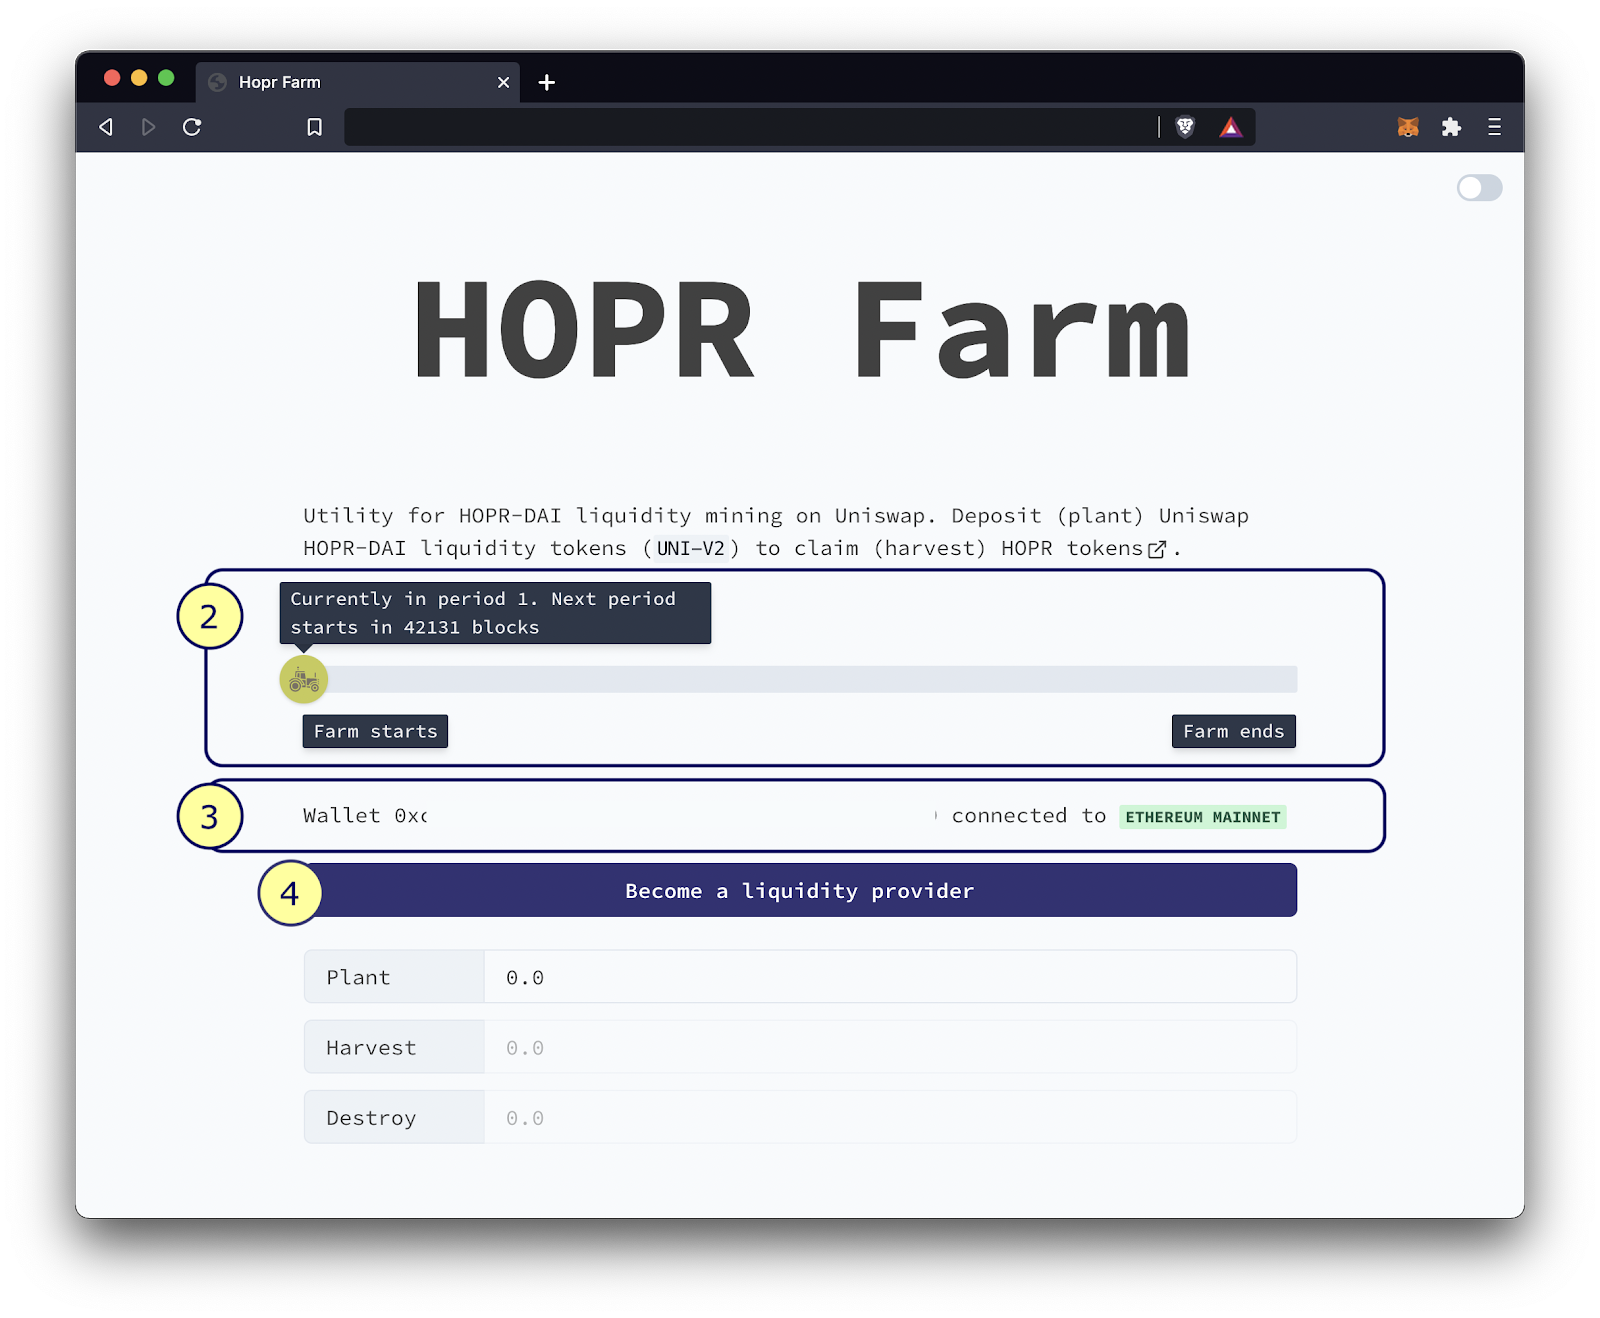Open the external link icon after HOPR tokens
The width and height of the screenshot is (1600, 1318).
(1157, 549)
